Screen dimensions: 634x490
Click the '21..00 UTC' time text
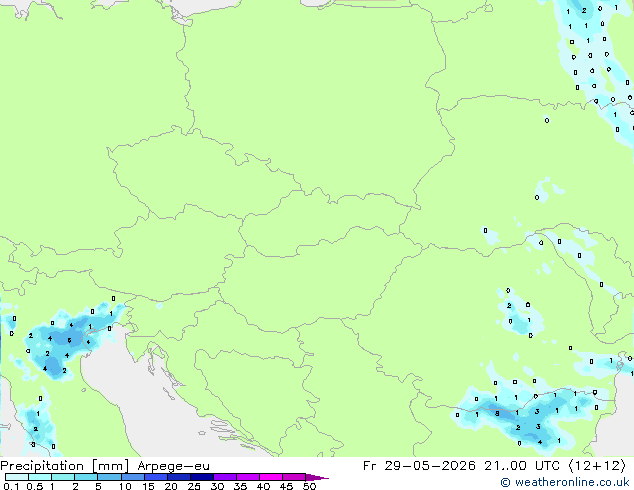(x=522, y=466)
